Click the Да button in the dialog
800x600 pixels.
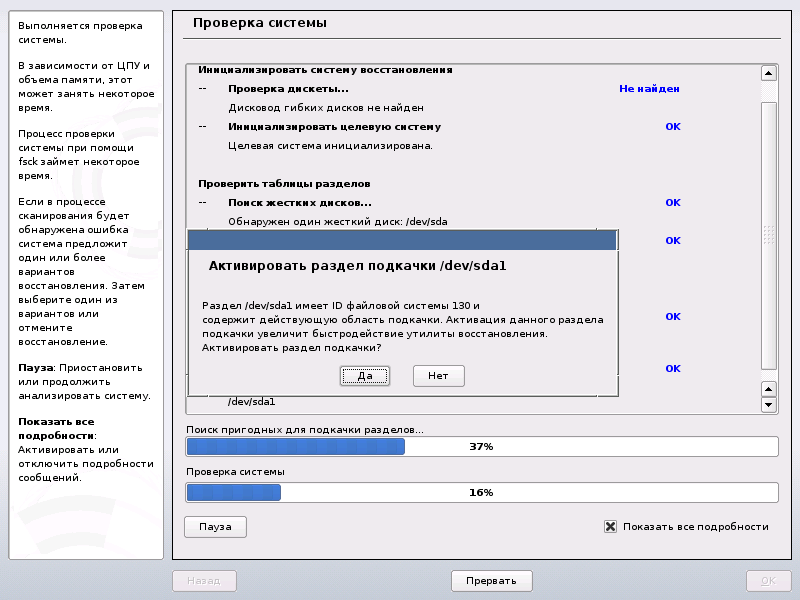tap(364, 376)
